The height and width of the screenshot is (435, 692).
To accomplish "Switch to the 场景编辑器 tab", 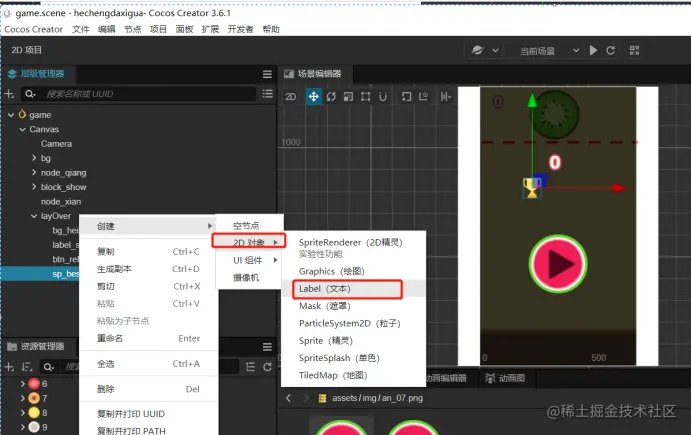I will point(313,74).
